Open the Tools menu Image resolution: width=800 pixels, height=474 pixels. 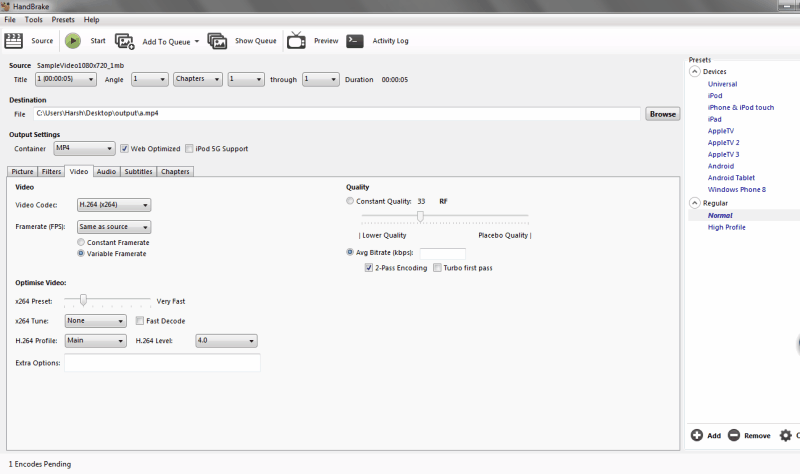coord(34,20)
